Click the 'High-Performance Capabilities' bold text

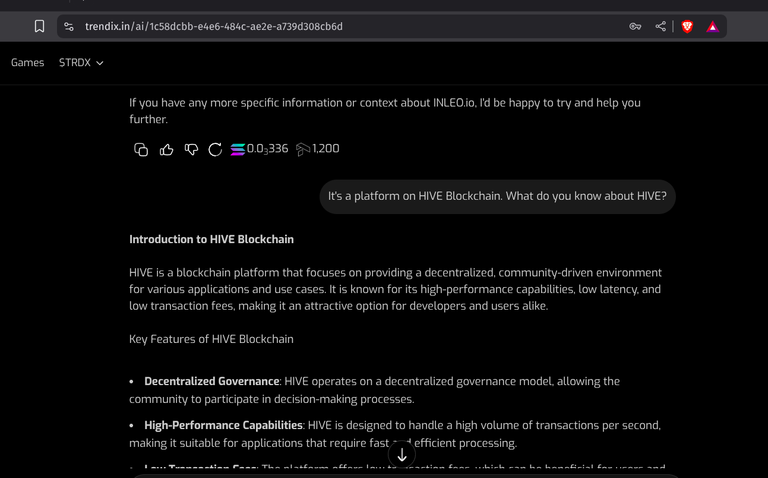point(223,425)
